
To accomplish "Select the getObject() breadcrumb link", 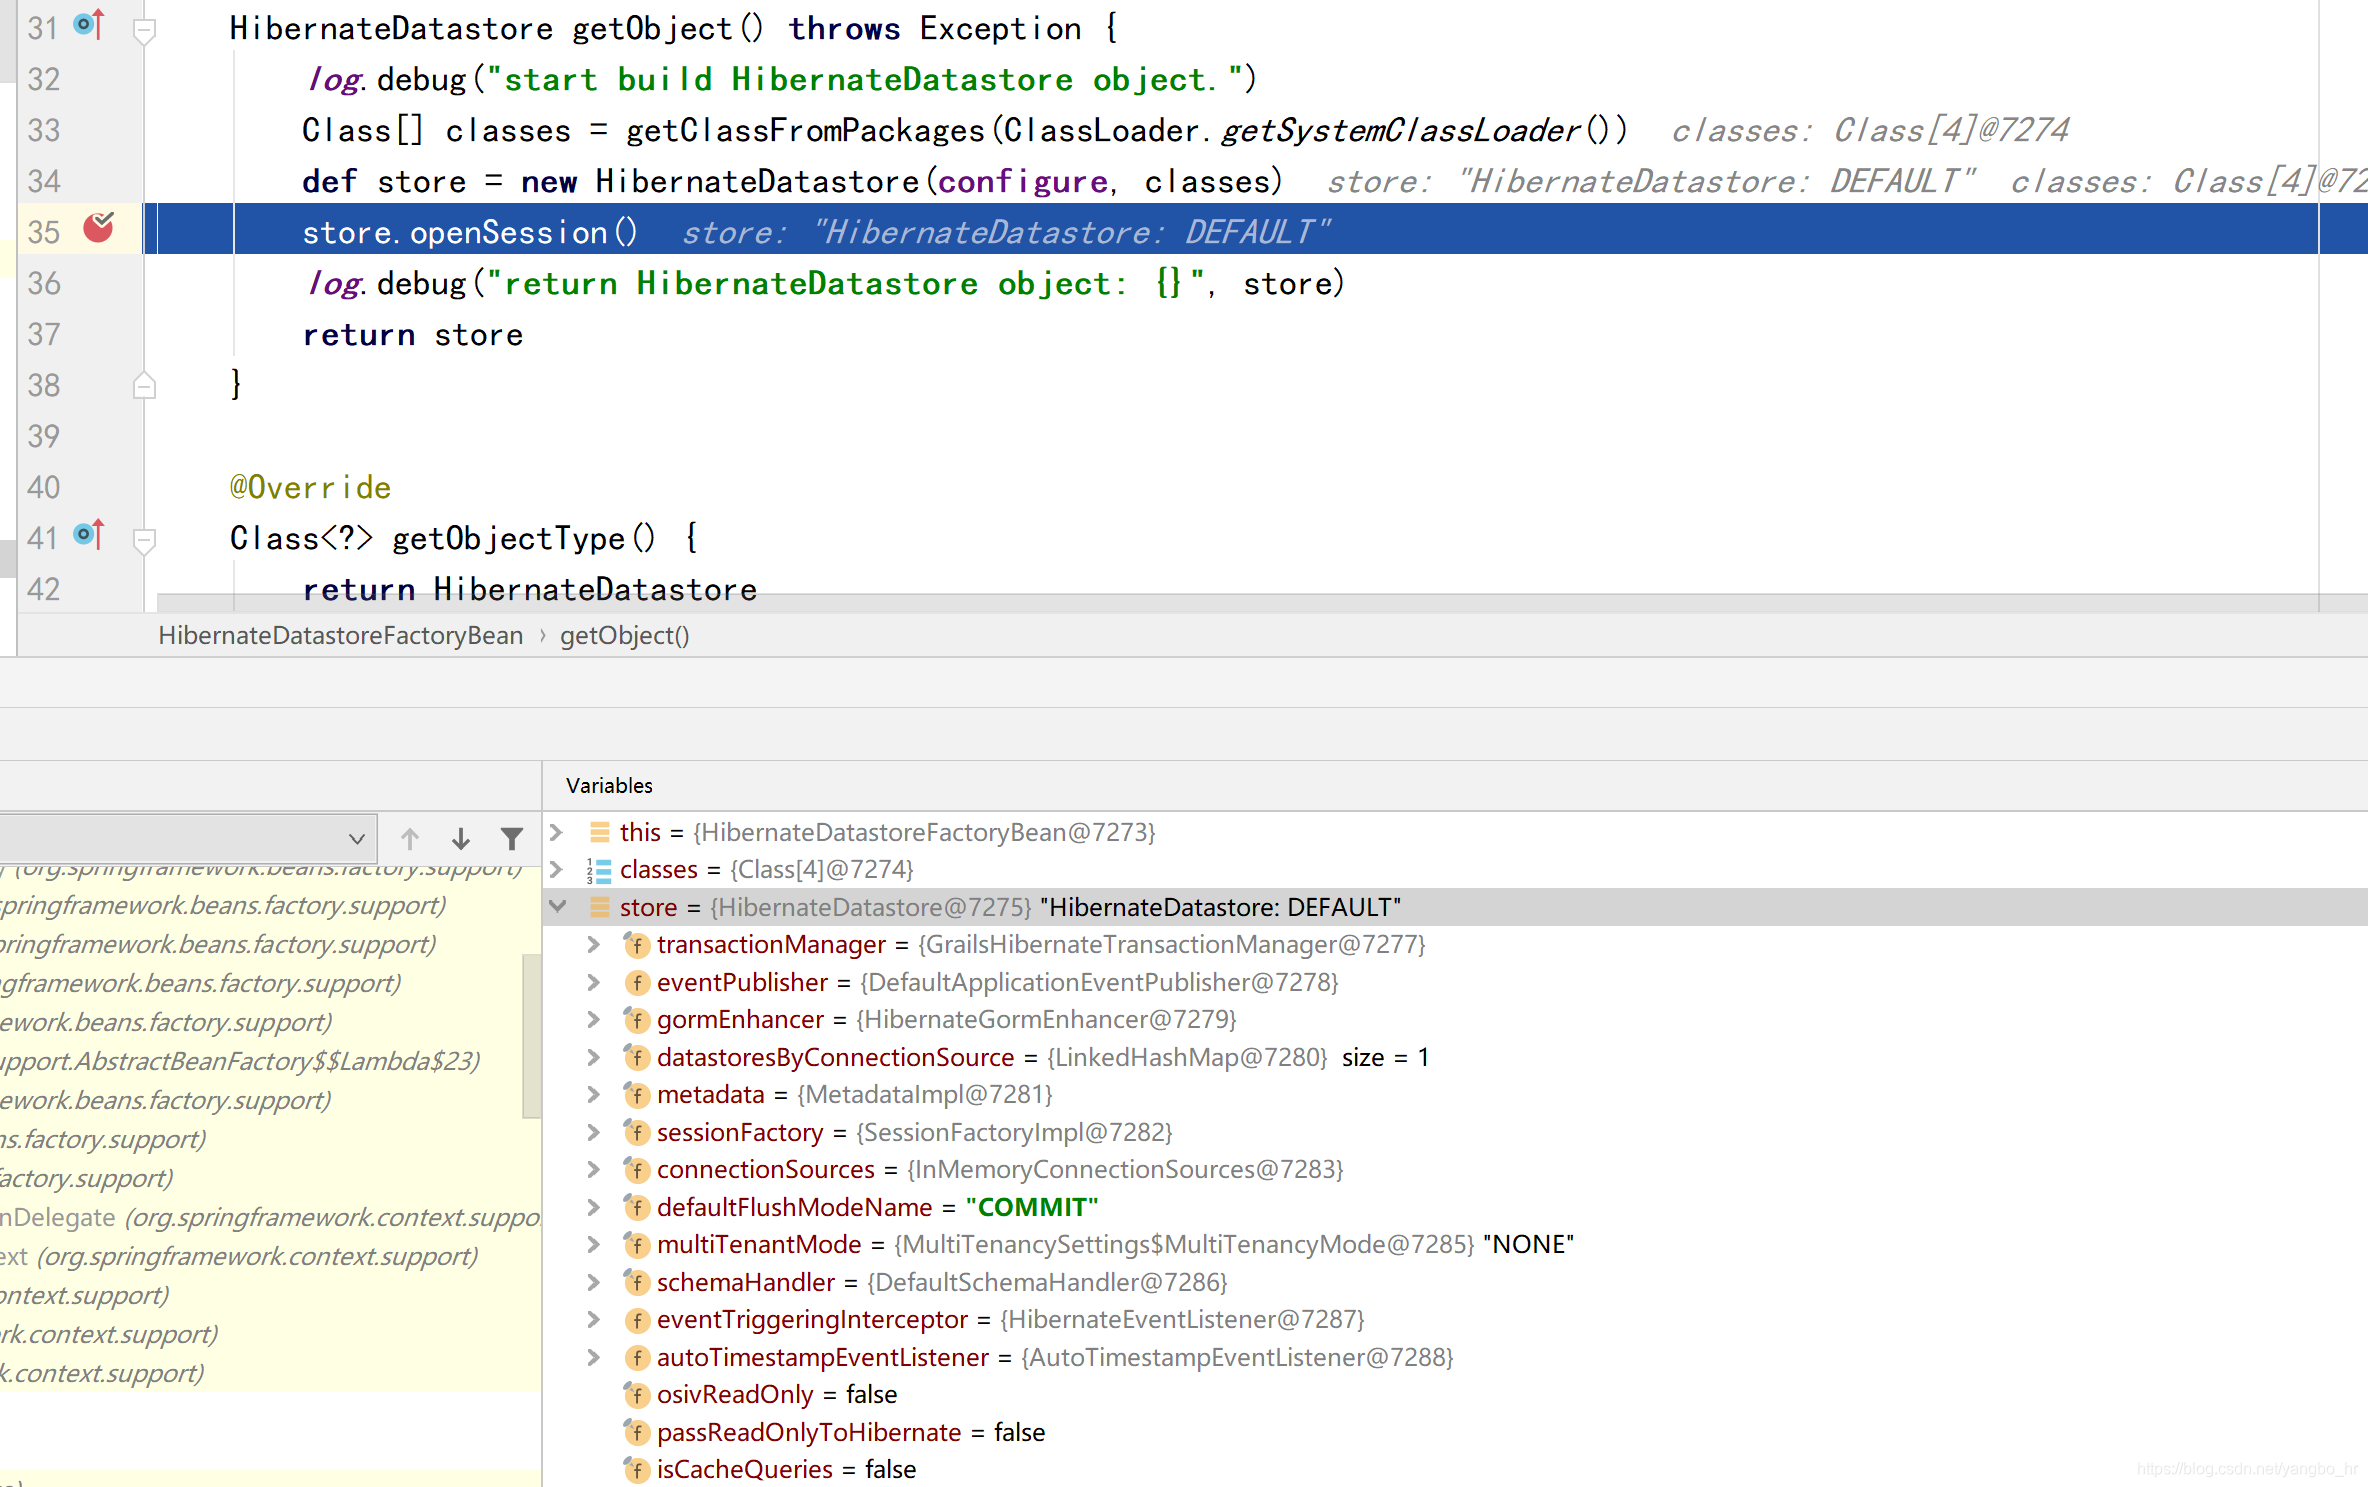I will [620, 636].
